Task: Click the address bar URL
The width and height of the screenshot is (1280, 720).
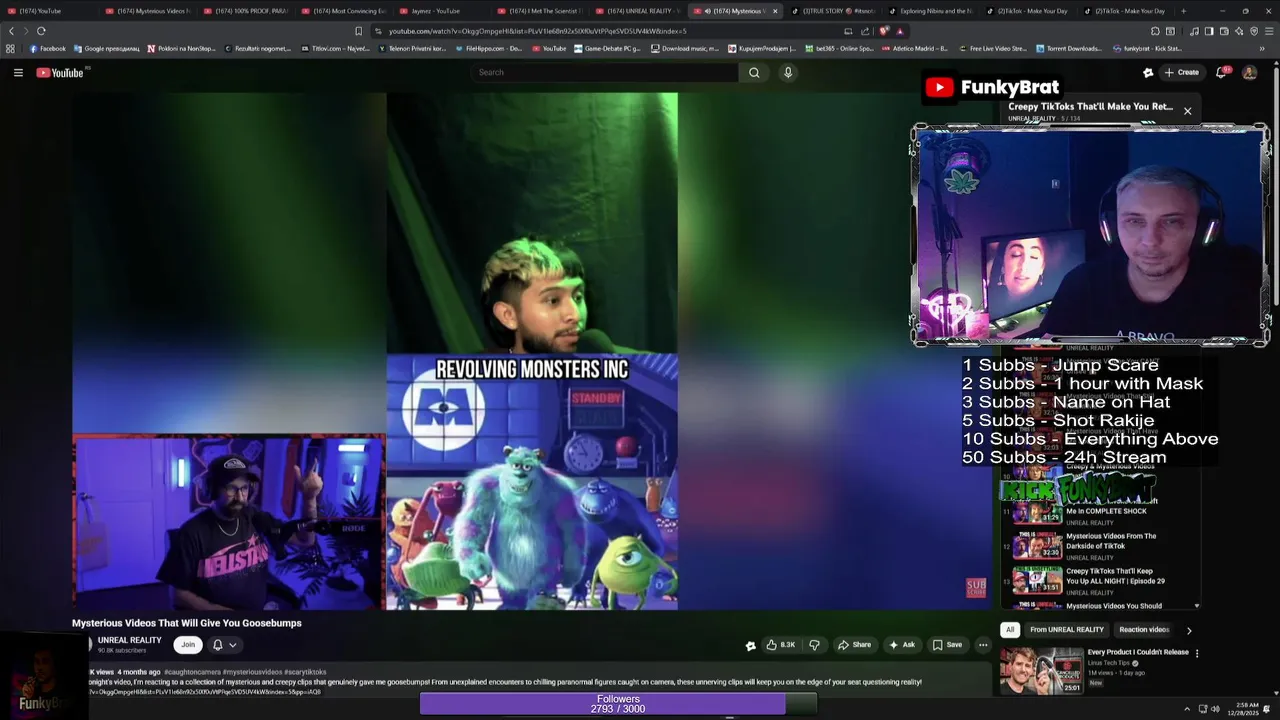Action: 537,31
